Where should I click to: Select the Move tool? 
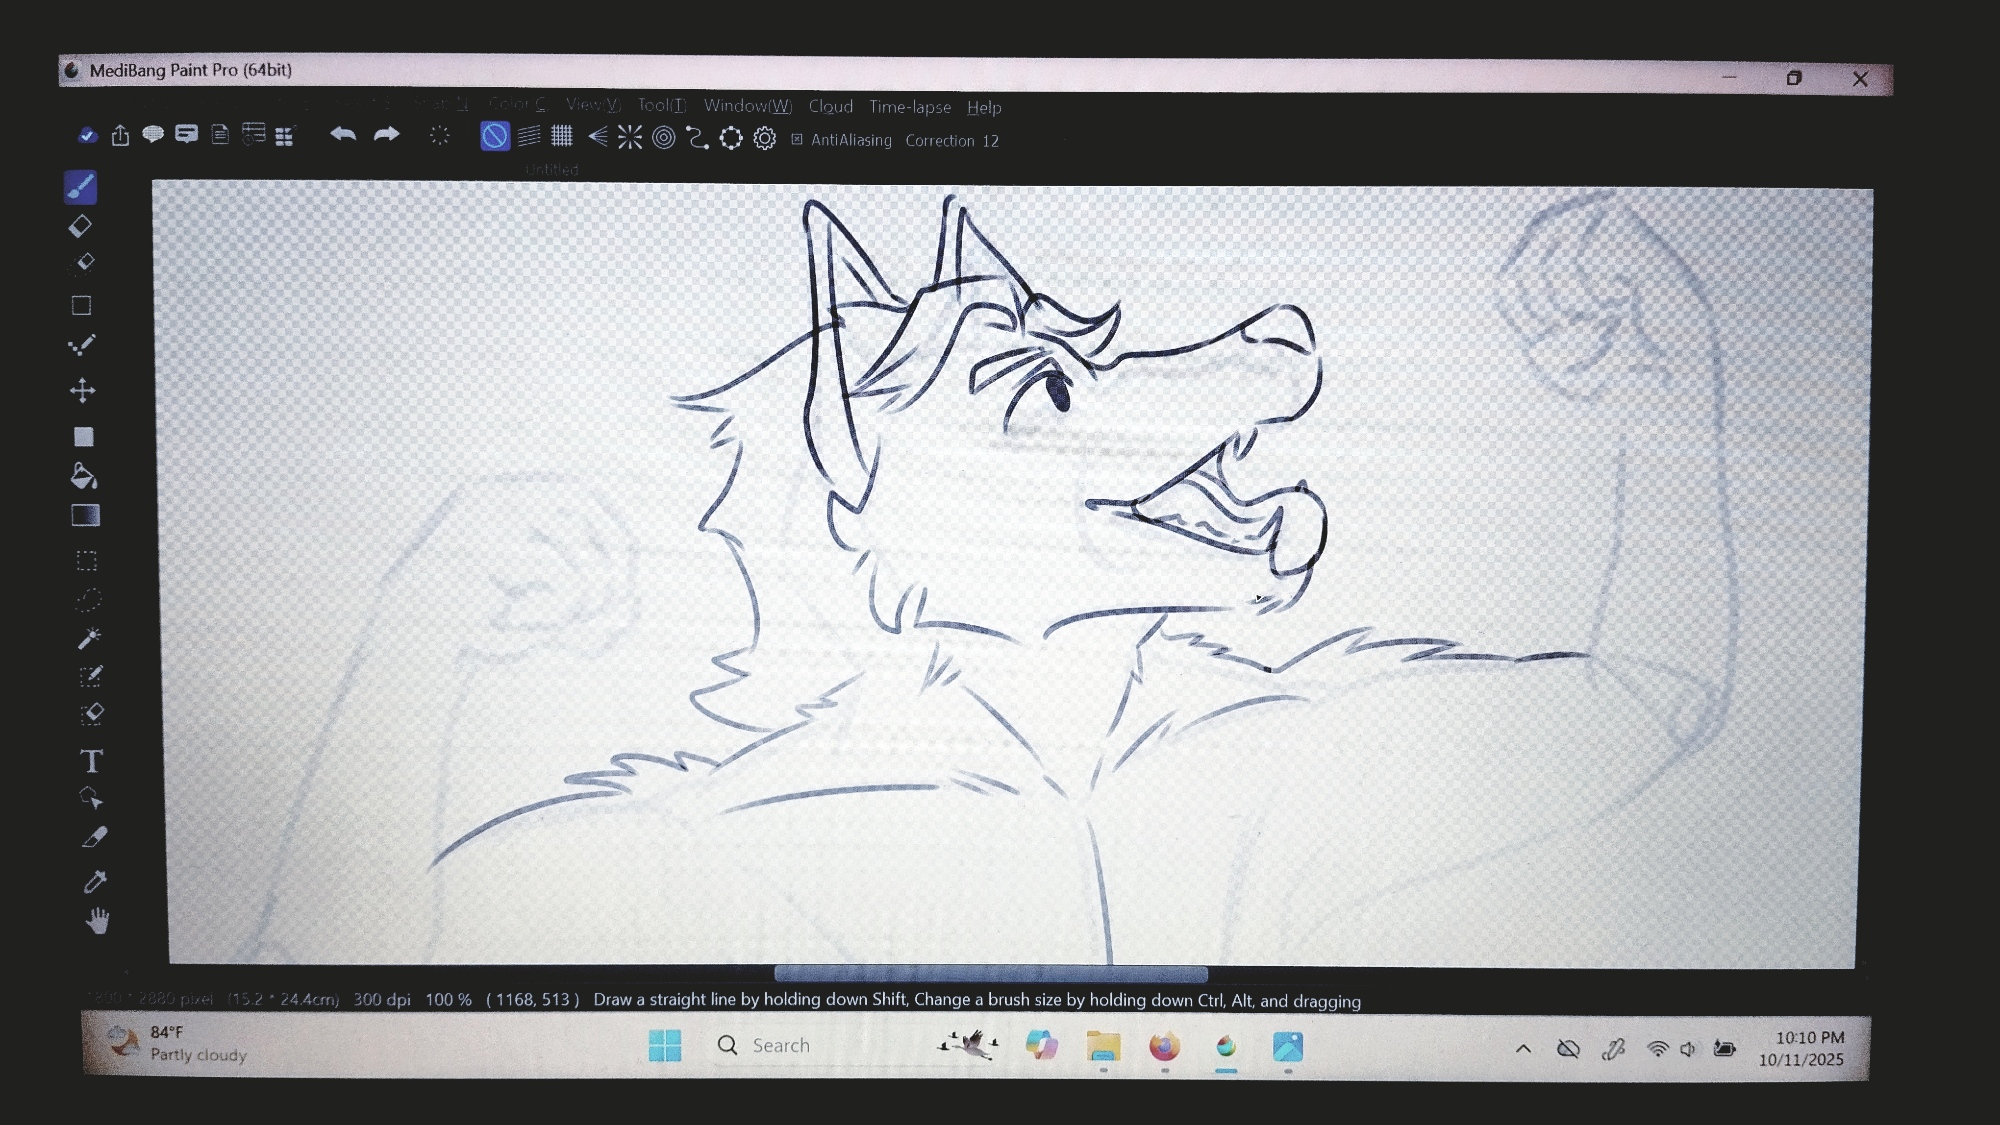pyautogui.click(x=83, y=390)
